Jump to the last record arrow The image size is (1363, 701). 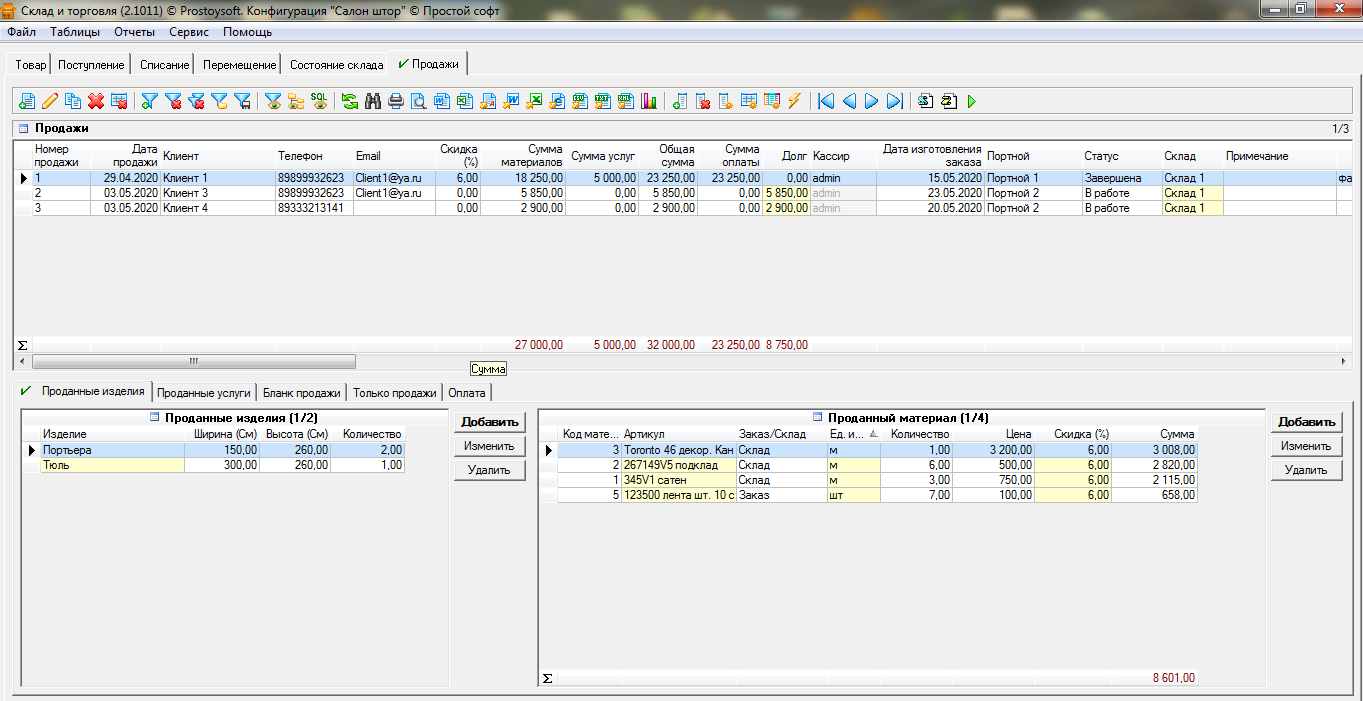[x=895, y=101]
